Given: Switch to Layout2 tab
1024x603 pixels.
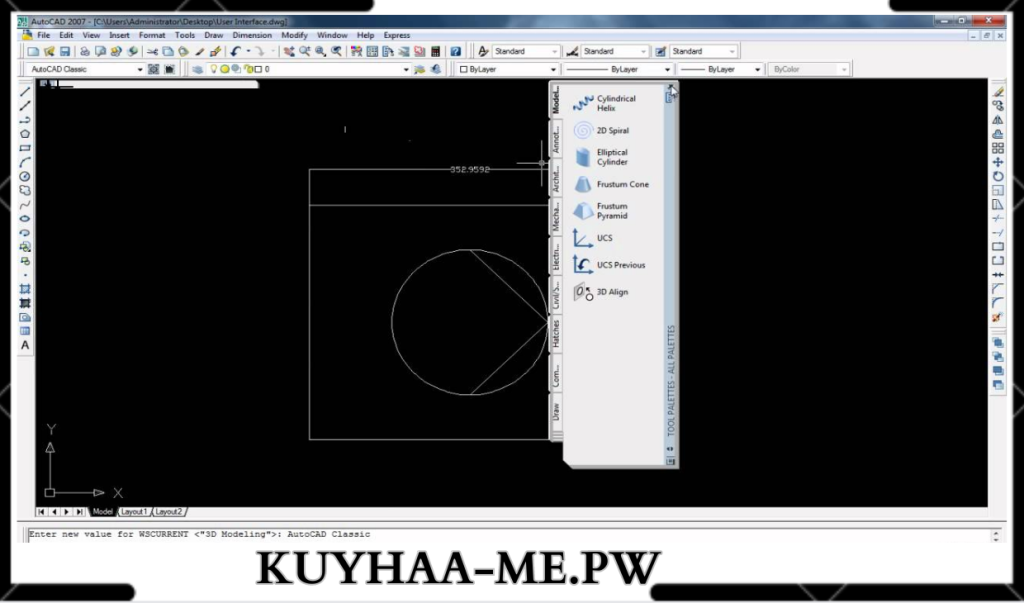Looking at the screenshot, I should point(168,512).
